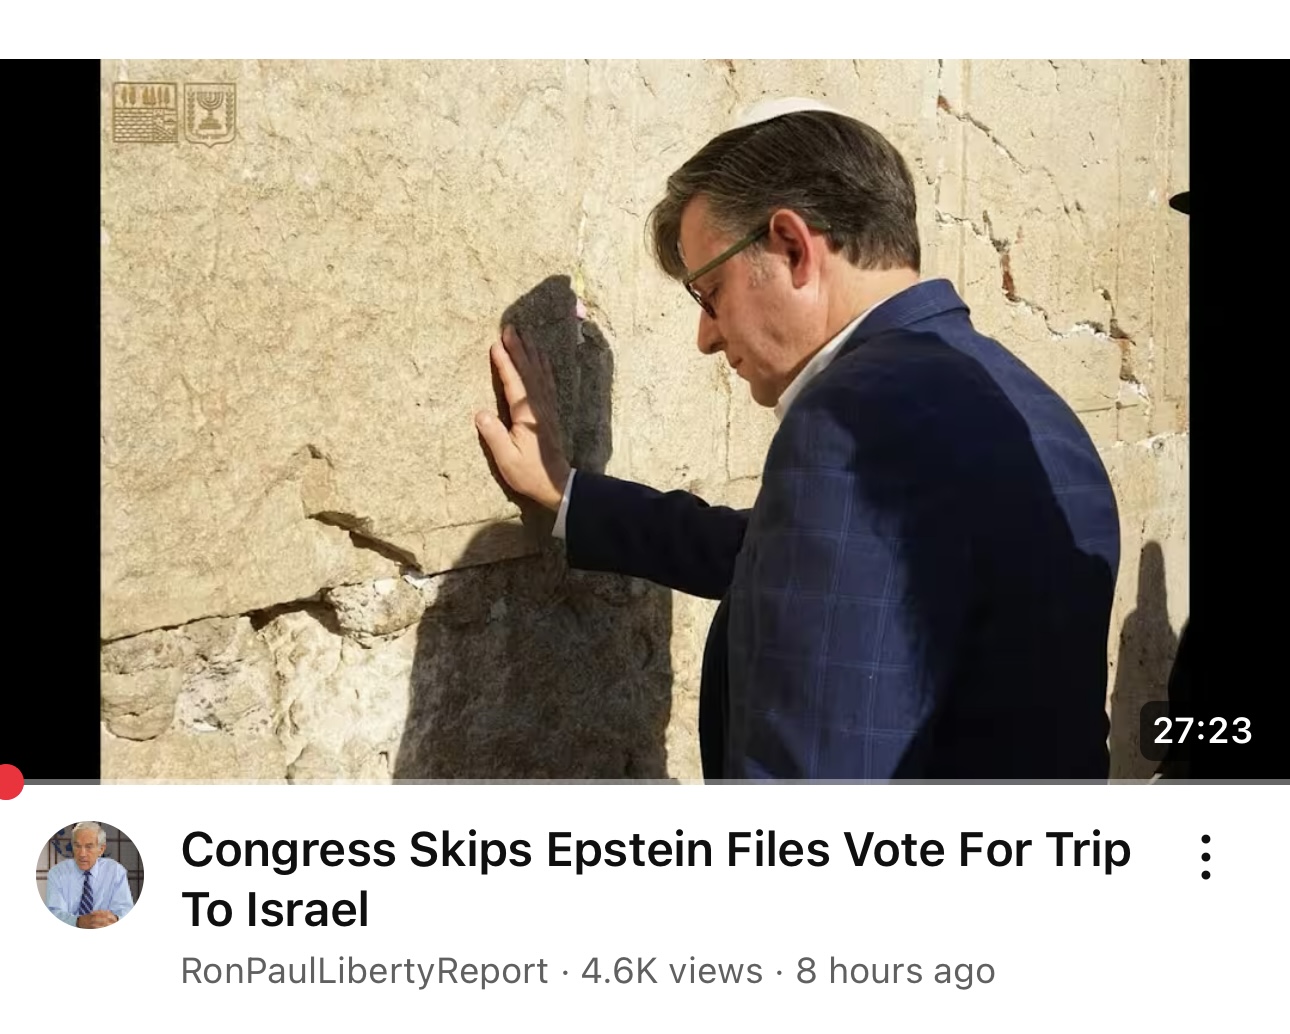
Task: Click the "To Israel" second title line
Action: [275, 909]
